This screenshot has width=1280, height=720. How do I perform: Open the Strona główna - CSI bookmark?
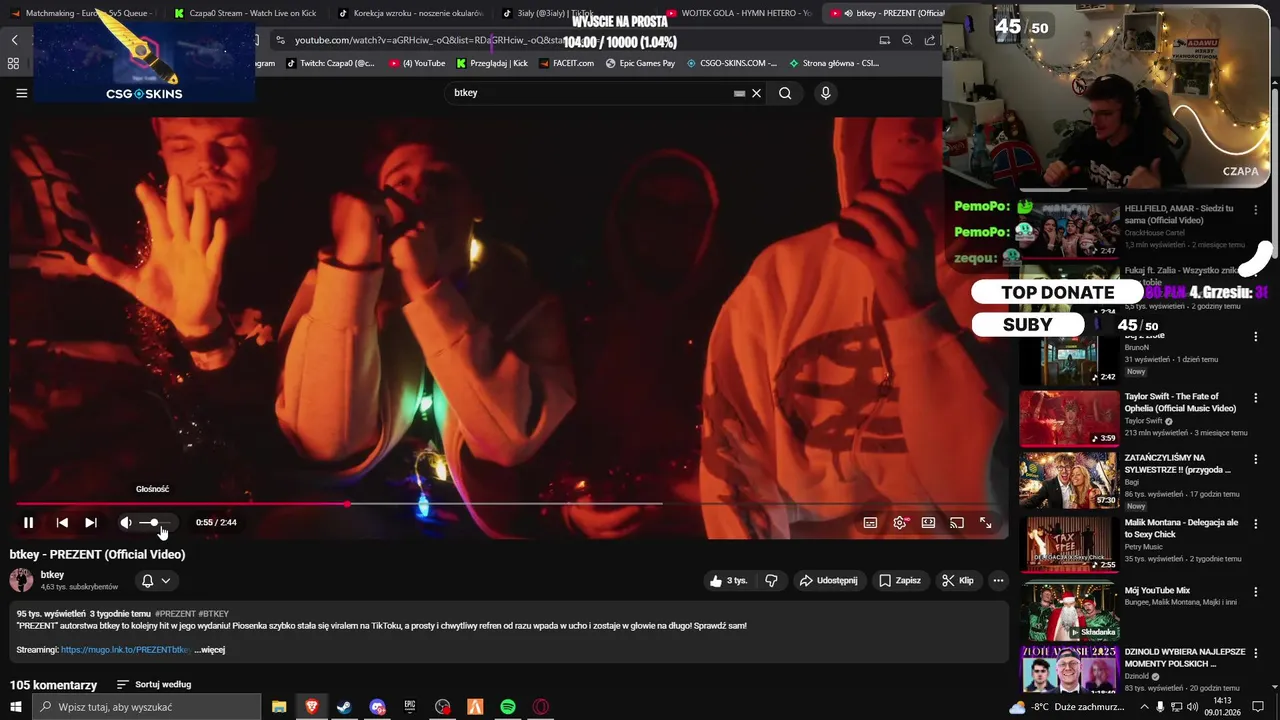click(834, 63)
